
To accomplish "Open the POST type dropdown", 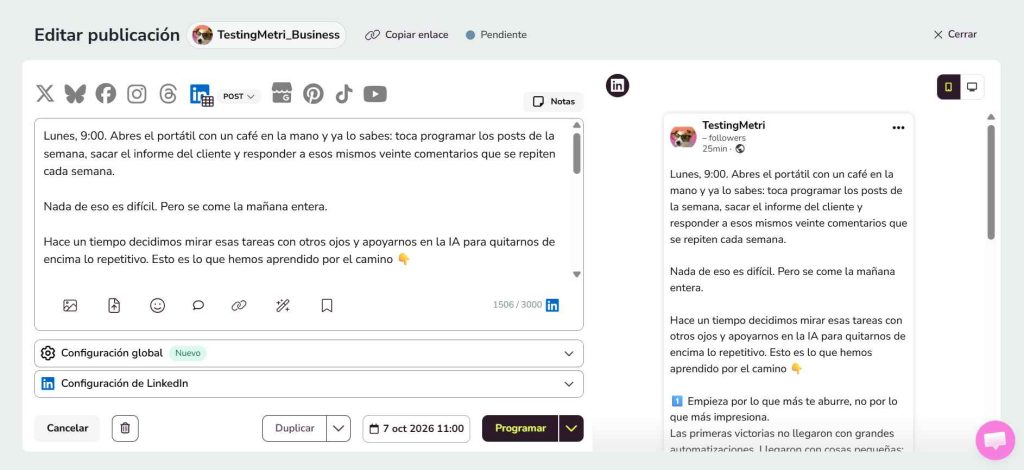I will 239,96.
